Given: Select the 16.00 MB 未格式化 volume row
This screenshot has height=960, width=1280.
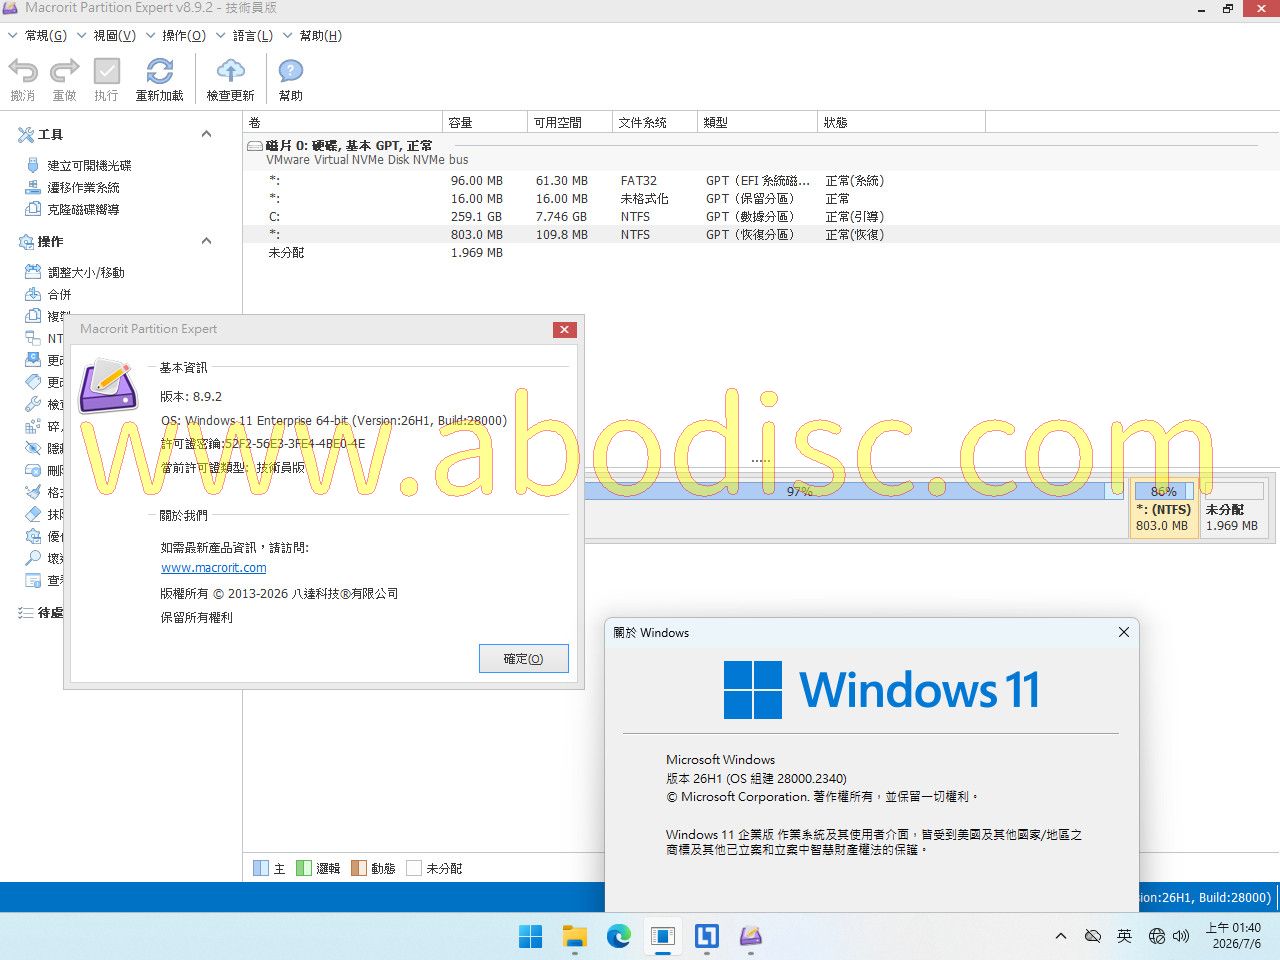Looking at the screenshot, I should [761, 199].
